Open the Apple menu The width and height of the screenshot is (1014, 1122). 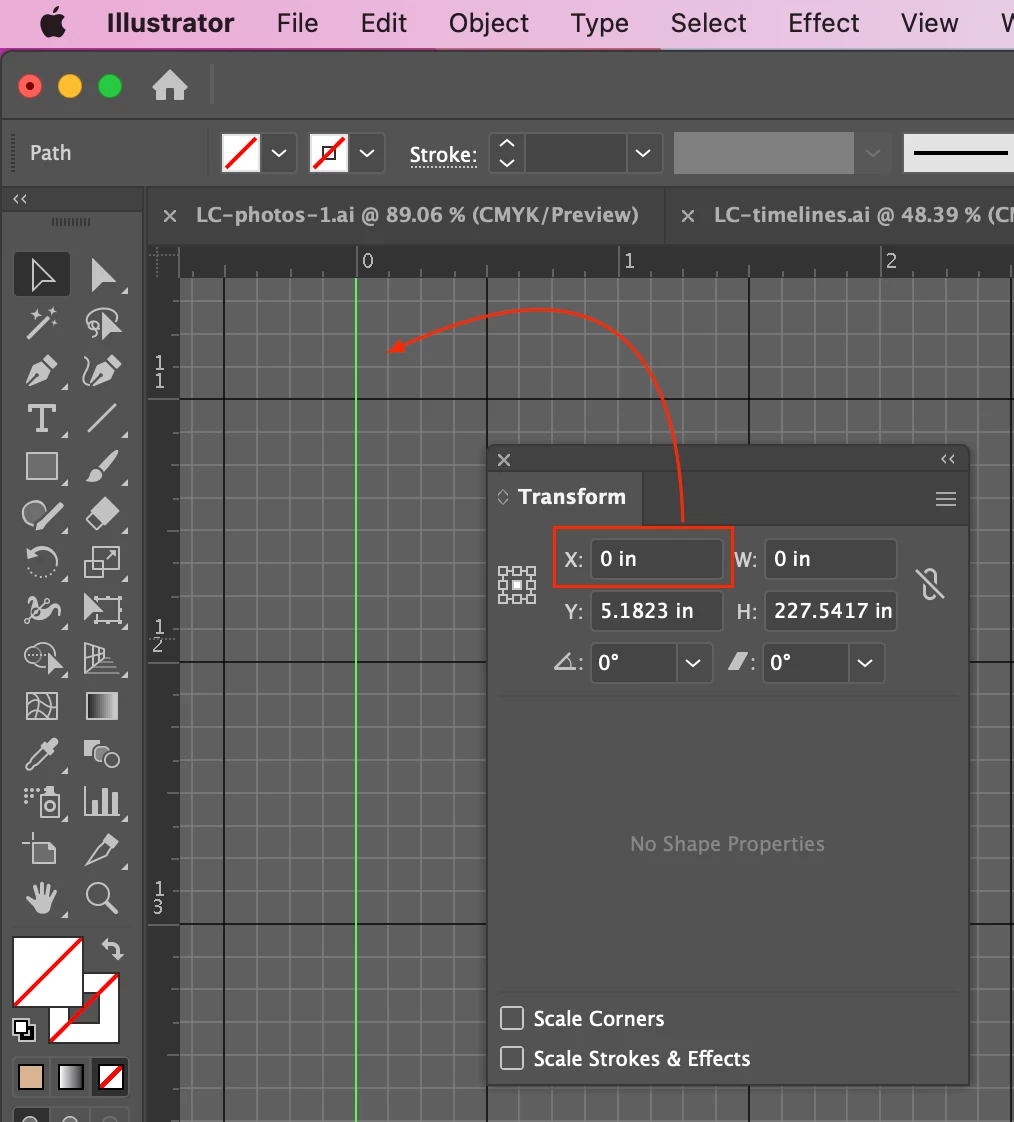point(53,24)
